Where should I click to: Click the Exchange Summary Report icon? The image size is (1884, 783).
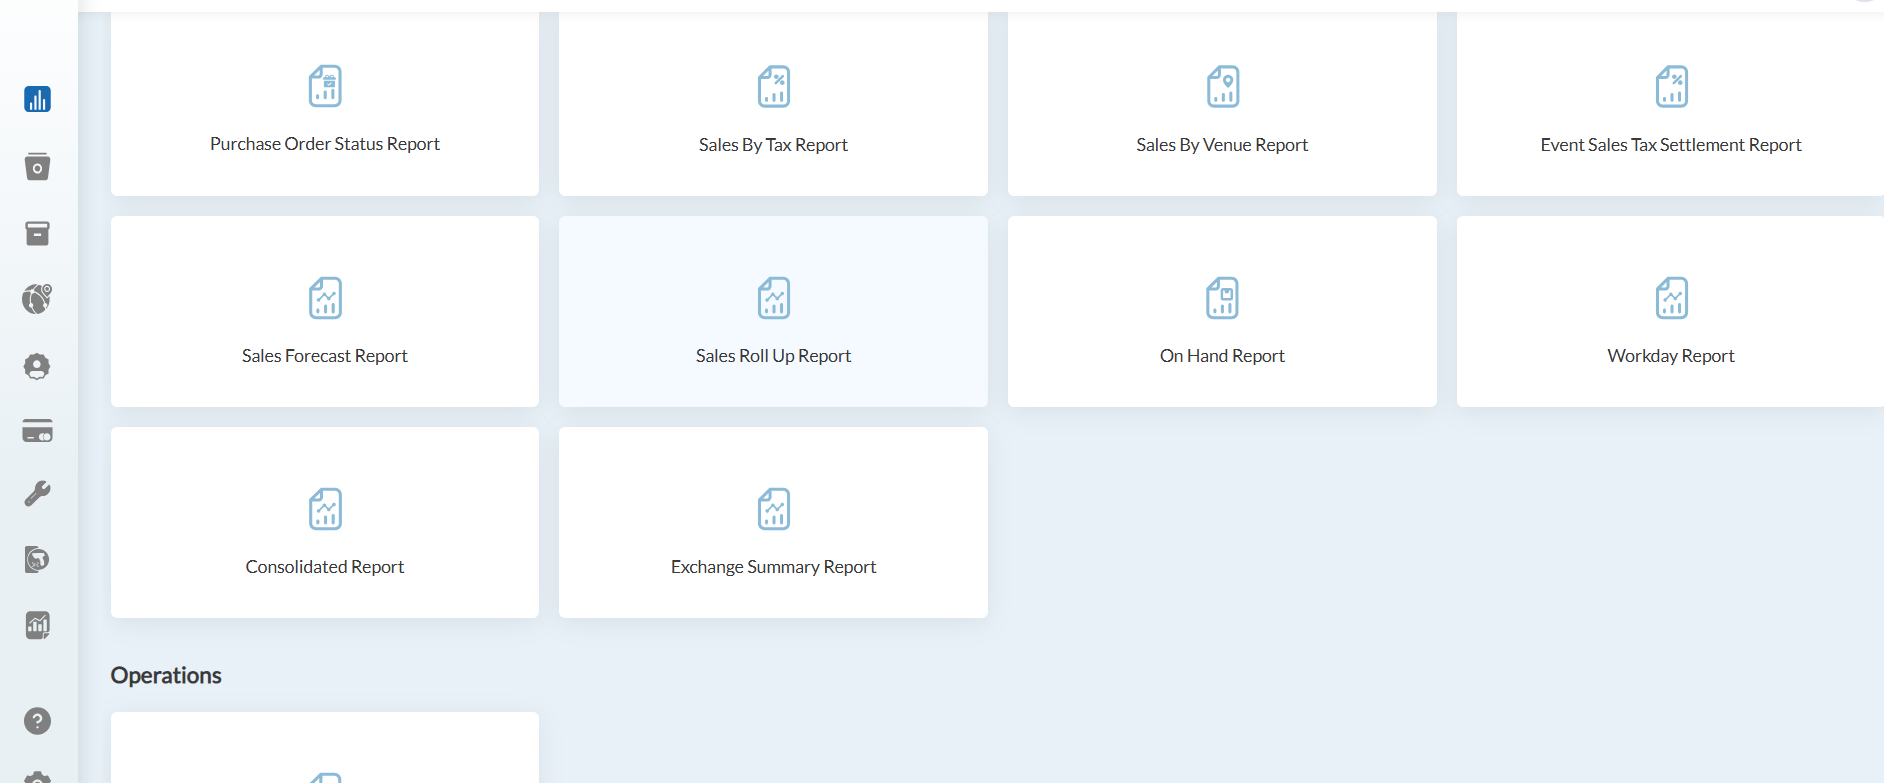pyautogui.click(x=774, y=509)
